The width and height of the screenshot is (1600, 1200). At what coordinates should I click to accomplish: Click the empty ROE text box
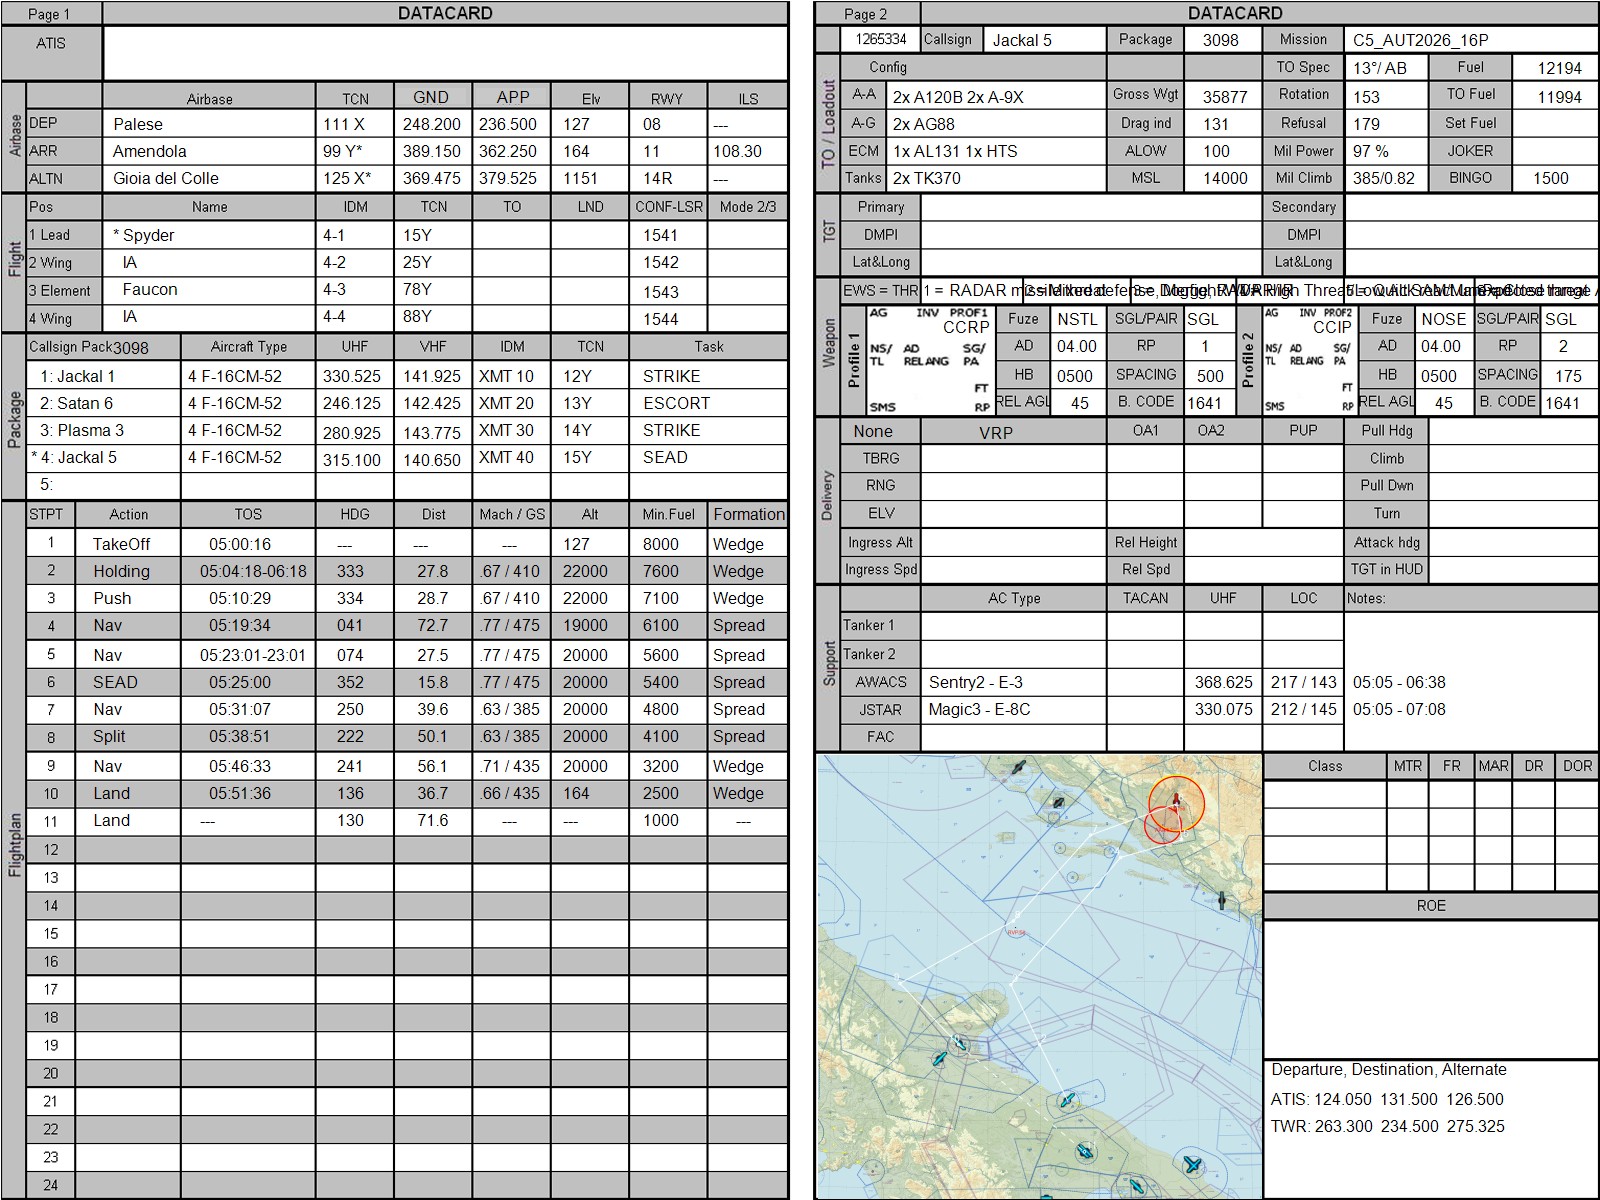tap(1431, 989)
